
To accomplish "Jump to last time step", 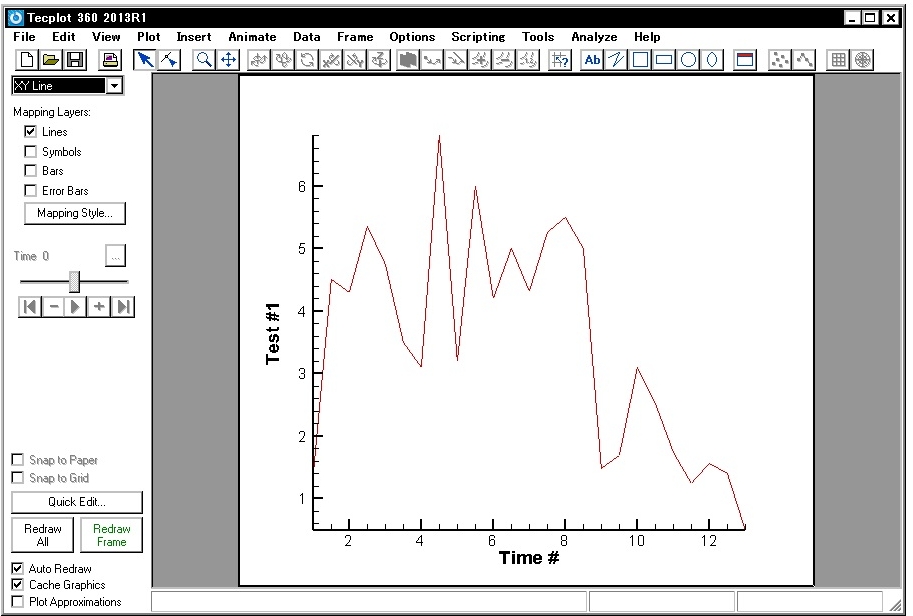I will pos(123,306).
